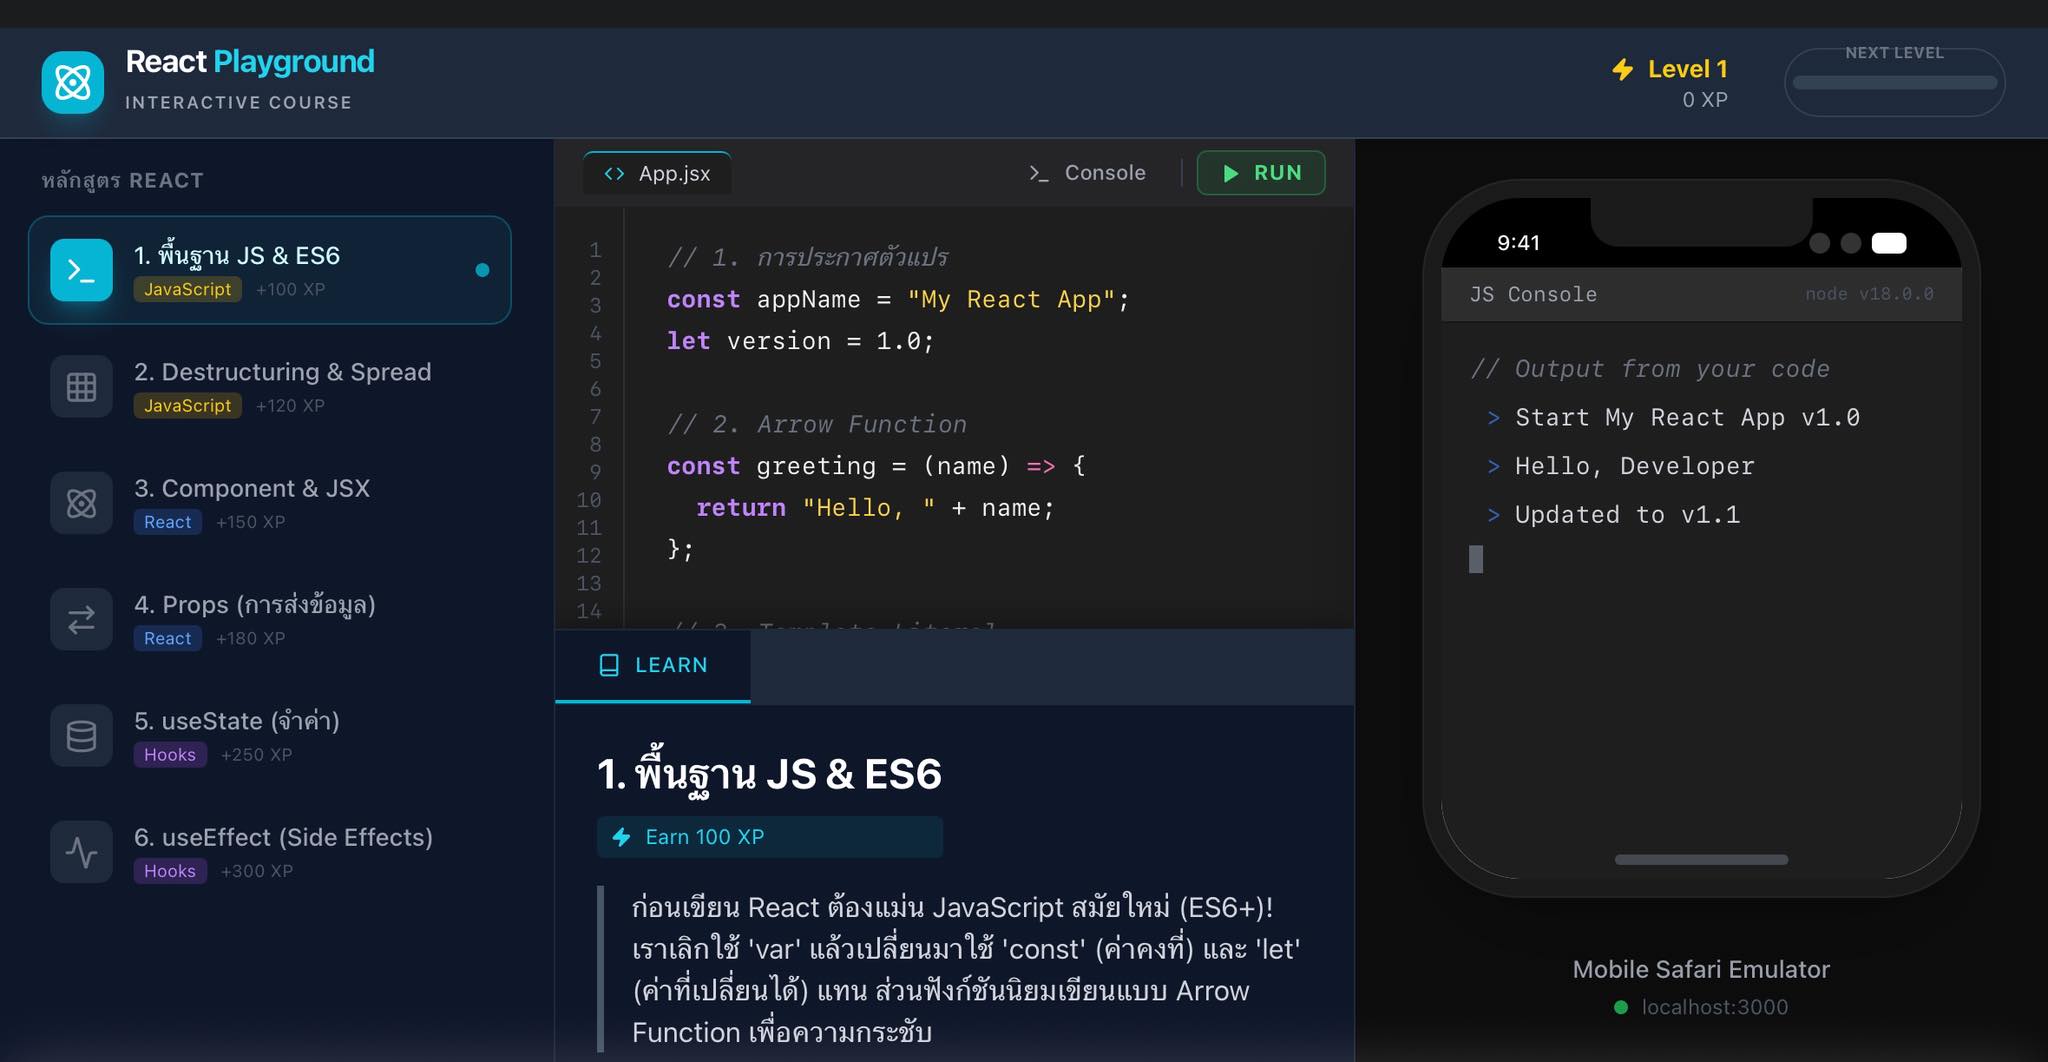Click the 9:41 clock in the emulator
The height and width of the screenshot is (1062, 2048).
coord(1518,243)
